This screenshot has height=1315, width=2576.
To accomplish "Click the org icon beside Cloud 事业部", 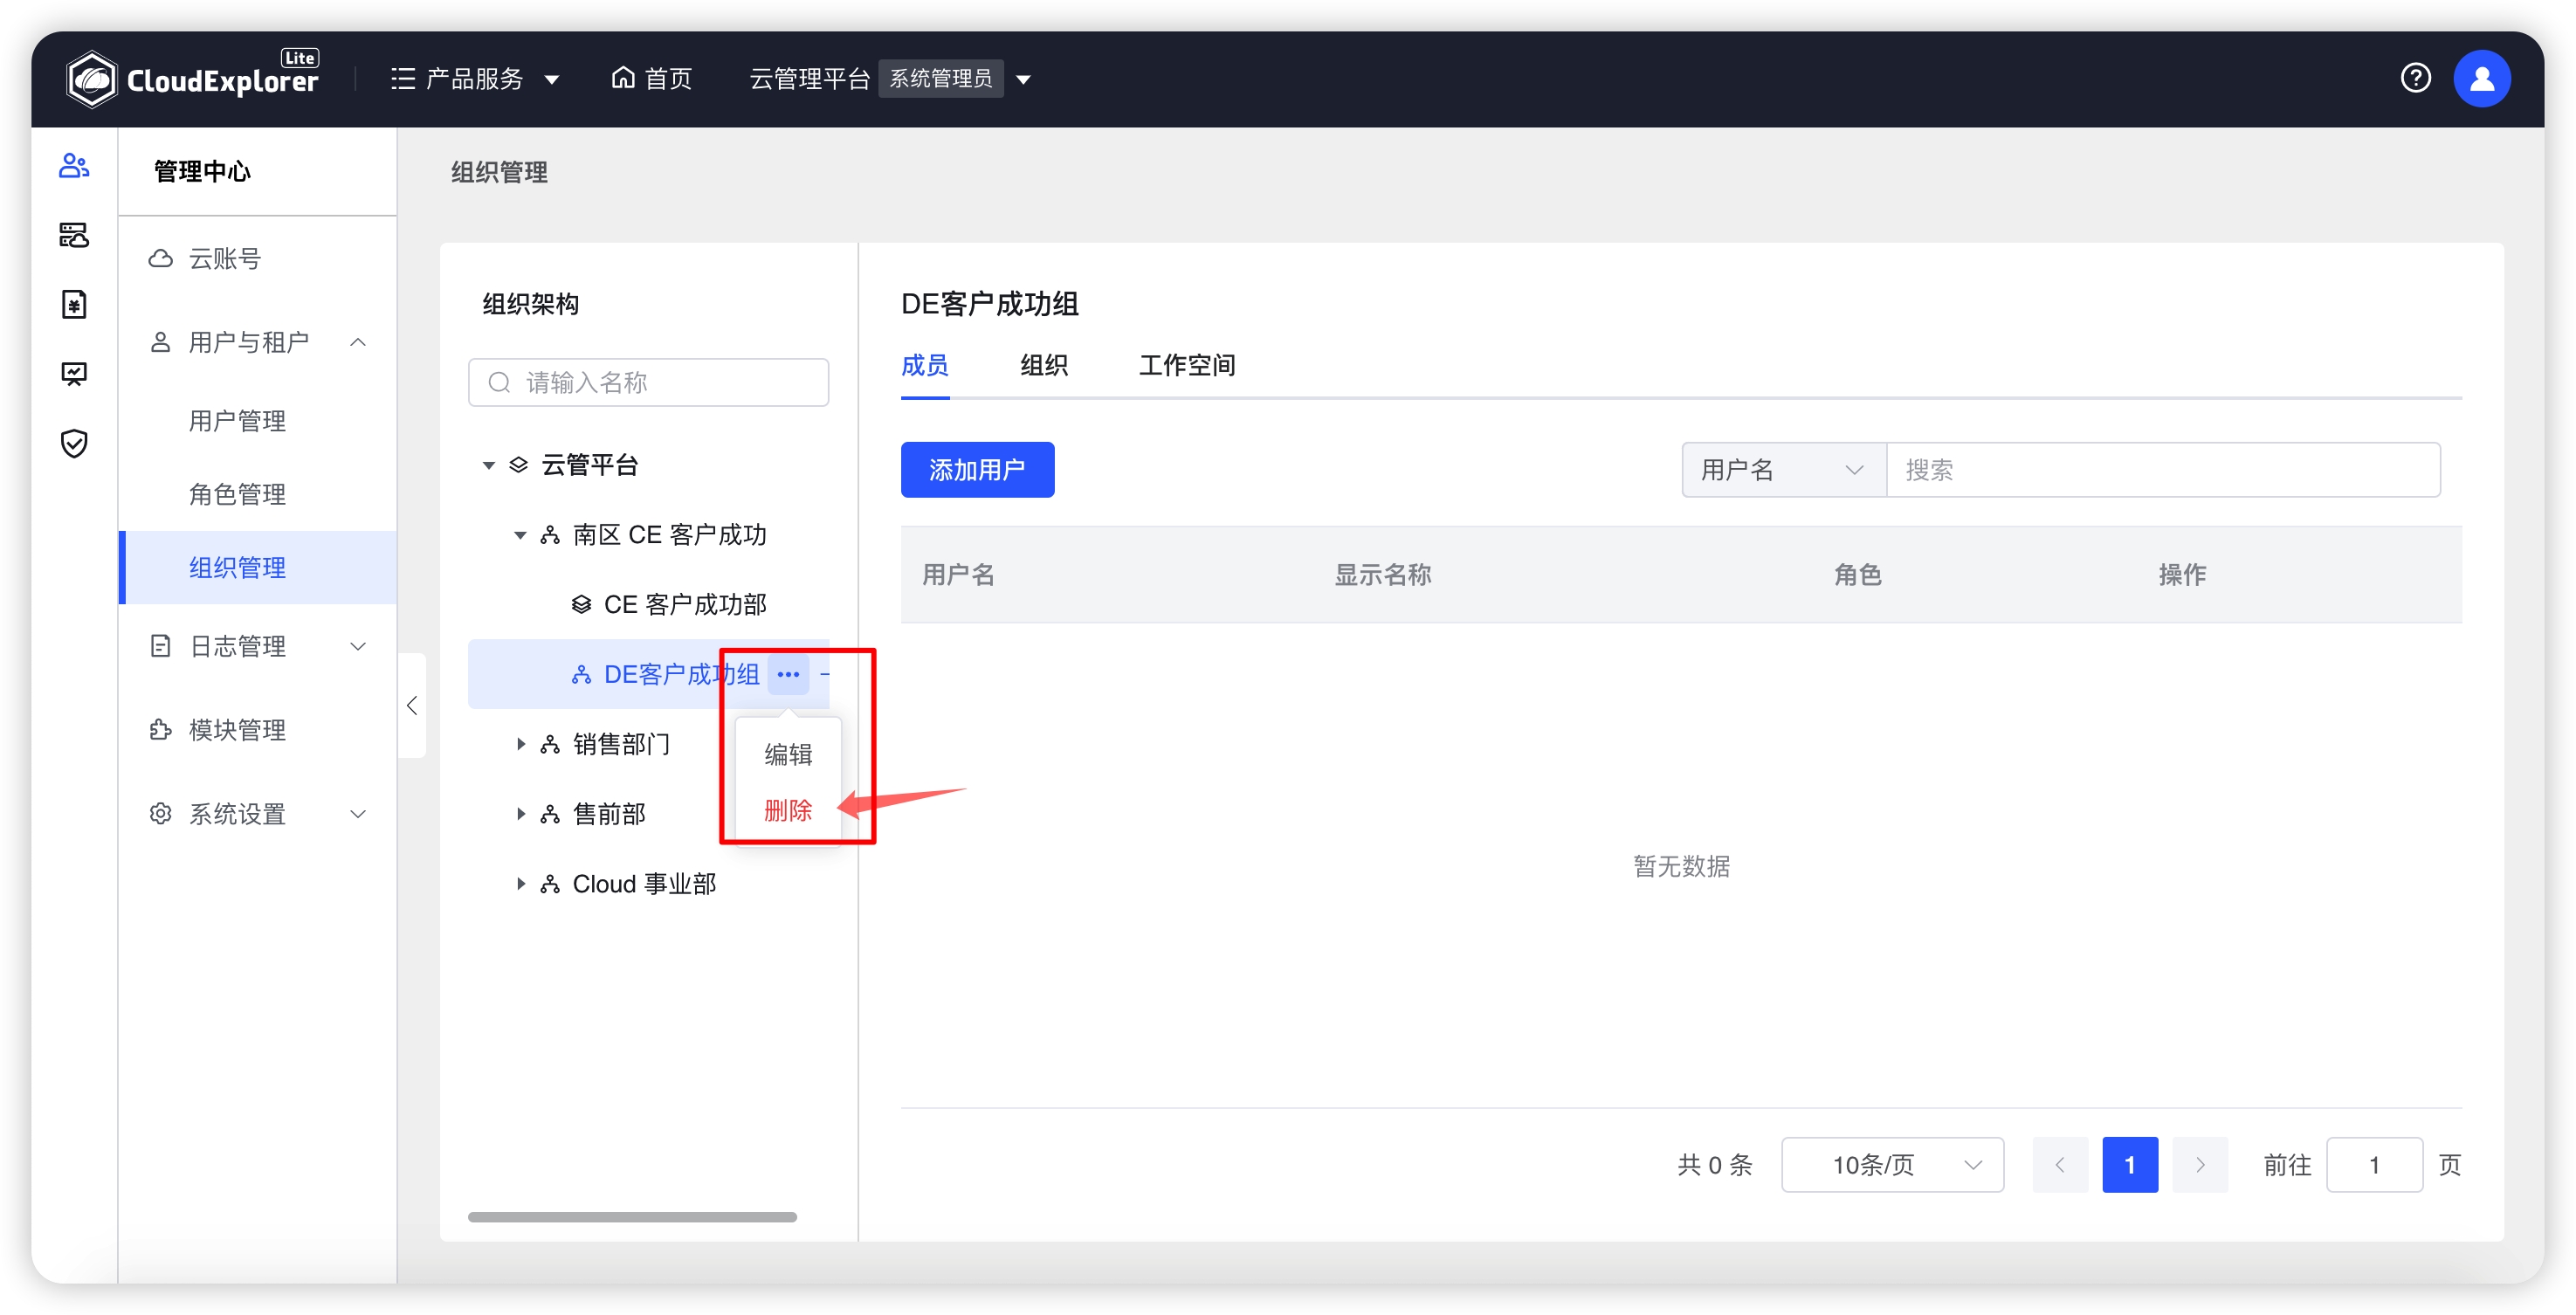I will pyautogui.click(x=549, y=884).
